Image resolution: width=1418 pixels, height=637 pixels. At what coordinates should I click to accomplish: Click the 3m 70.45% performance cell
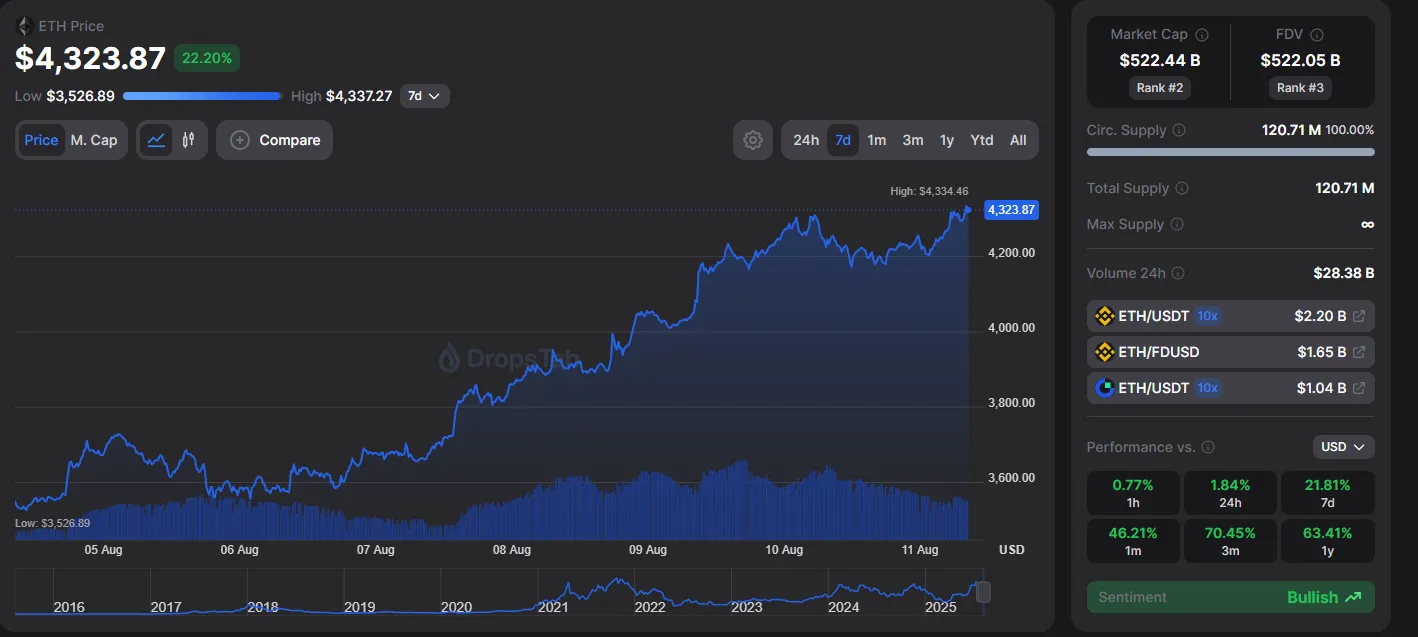tap(1230, 541)
